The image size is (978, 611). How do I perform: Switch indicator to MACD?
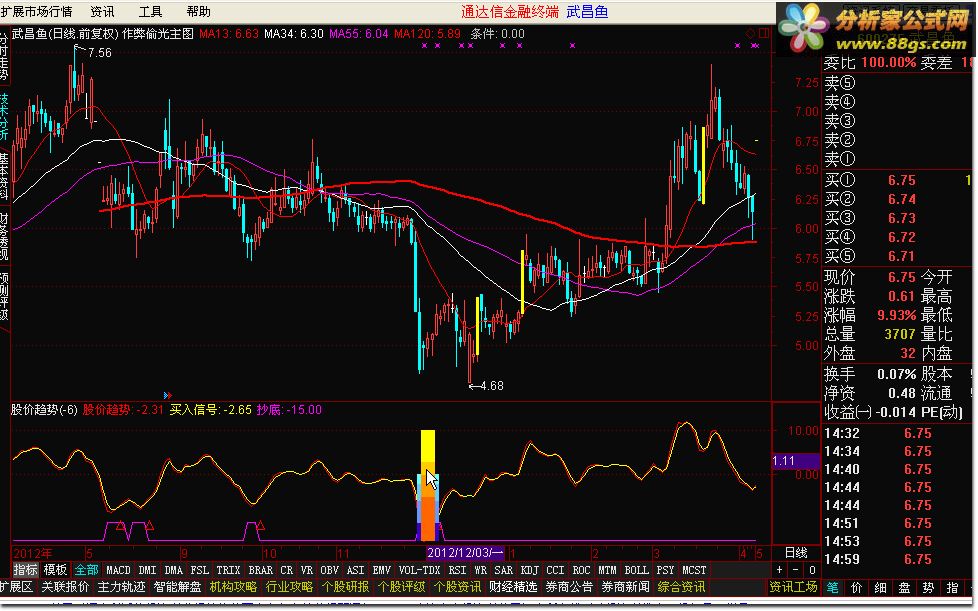coord(118,570)
